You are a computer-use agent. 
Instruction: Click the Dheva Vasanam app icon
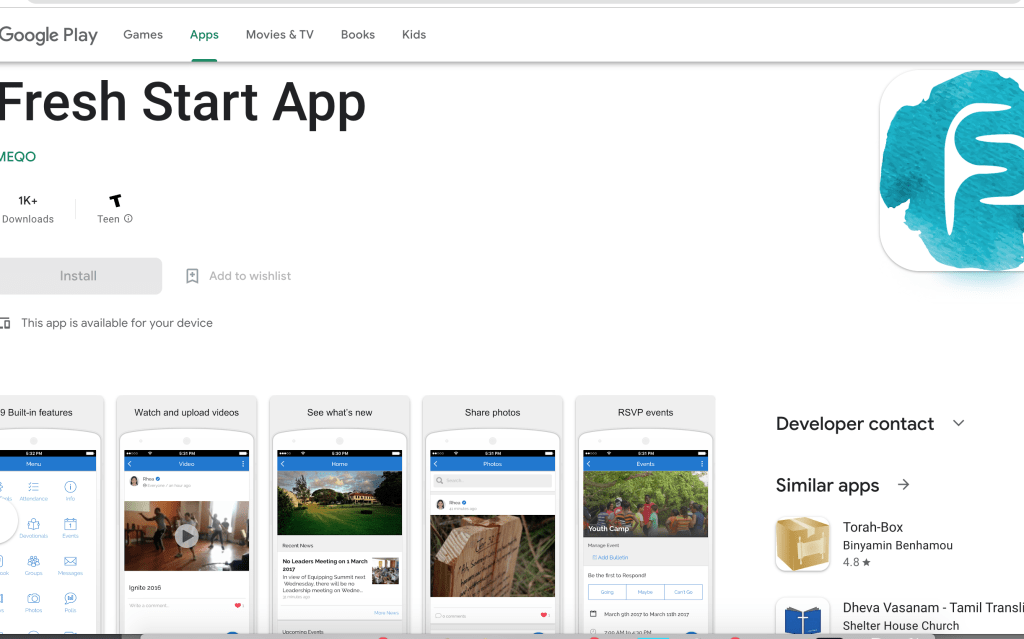802,618
